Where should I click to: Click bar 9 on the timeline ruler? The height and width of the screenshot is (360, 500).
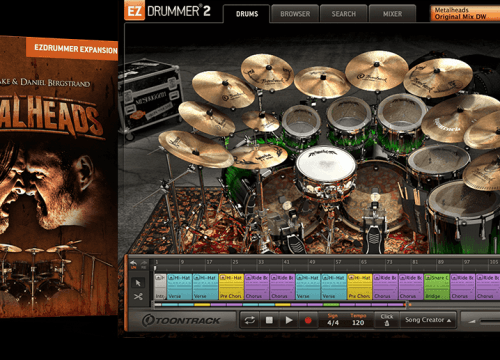182,262
